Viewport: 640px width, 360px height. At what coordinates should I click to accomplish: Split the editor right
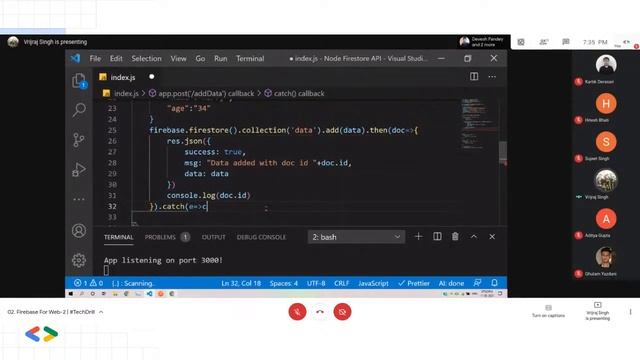(474, 77)
